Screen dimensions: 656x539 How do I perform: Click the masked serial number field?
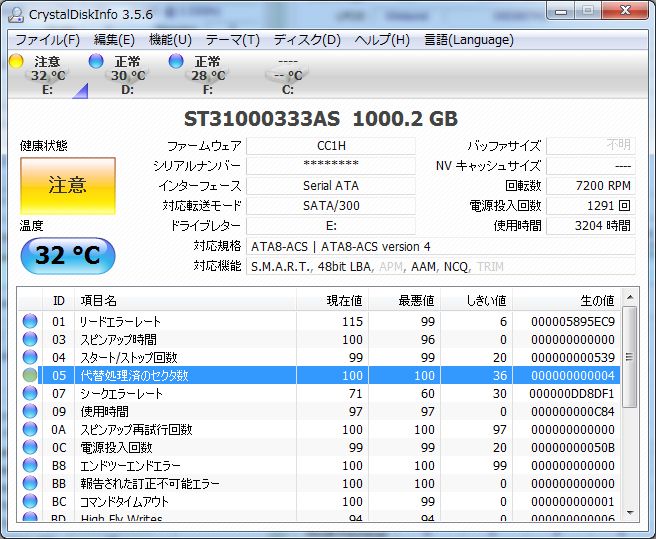[x=331, y=166]
